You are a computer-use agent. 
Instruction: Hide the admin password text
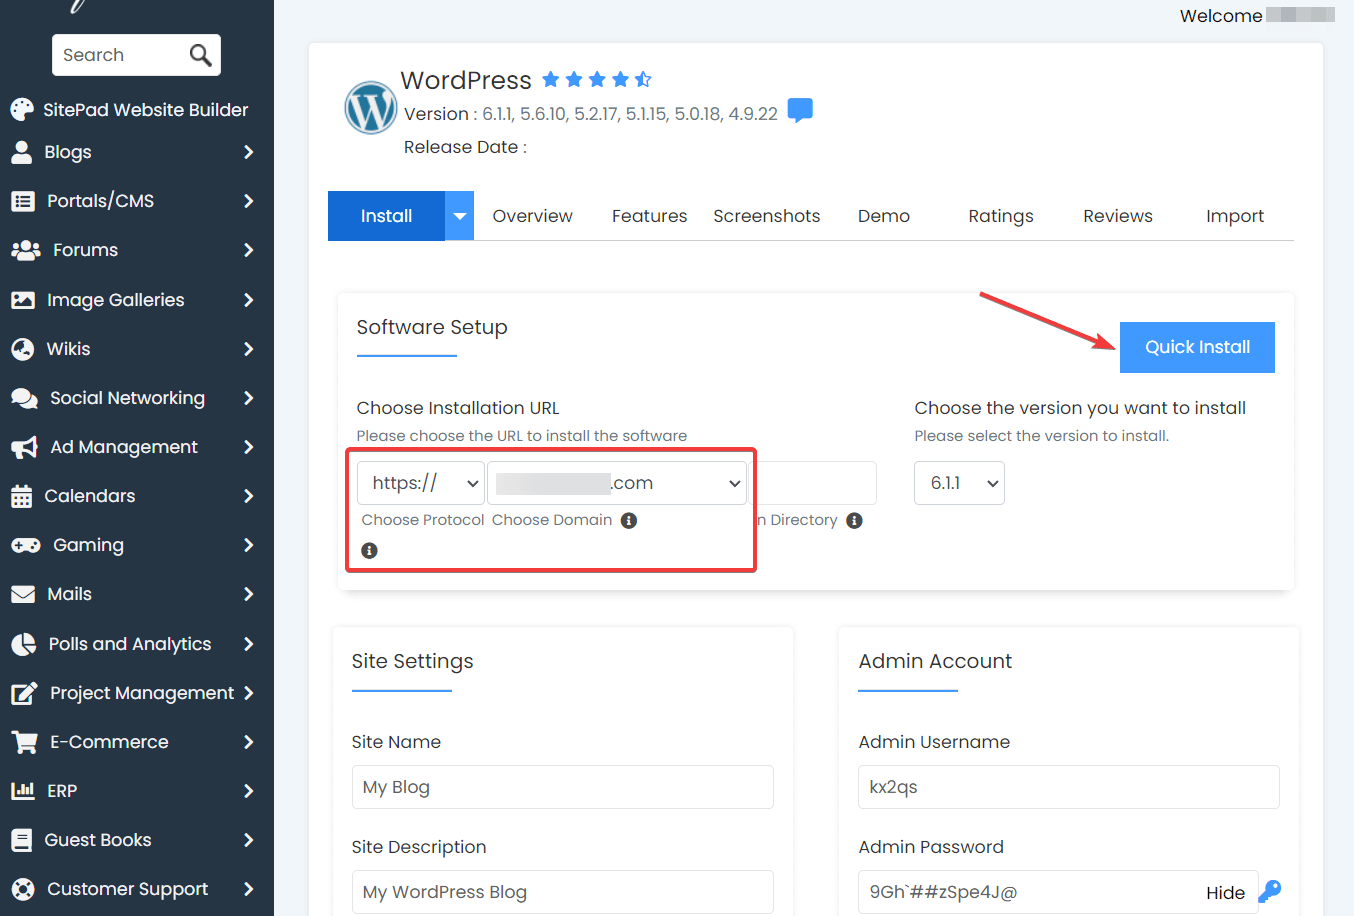(1225, 891)
